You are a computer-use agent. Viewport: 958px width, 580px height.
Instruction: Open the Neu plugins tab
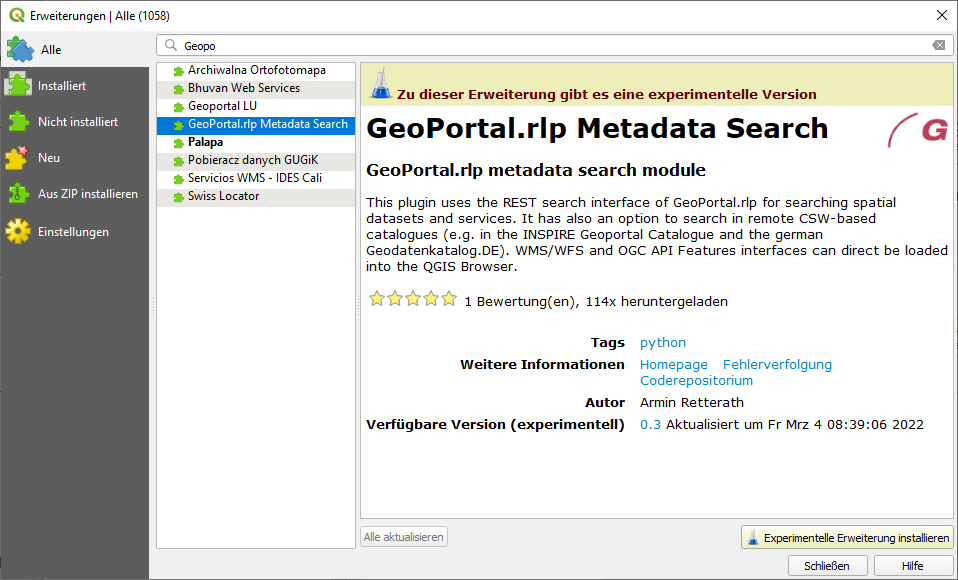coord(75,158)
